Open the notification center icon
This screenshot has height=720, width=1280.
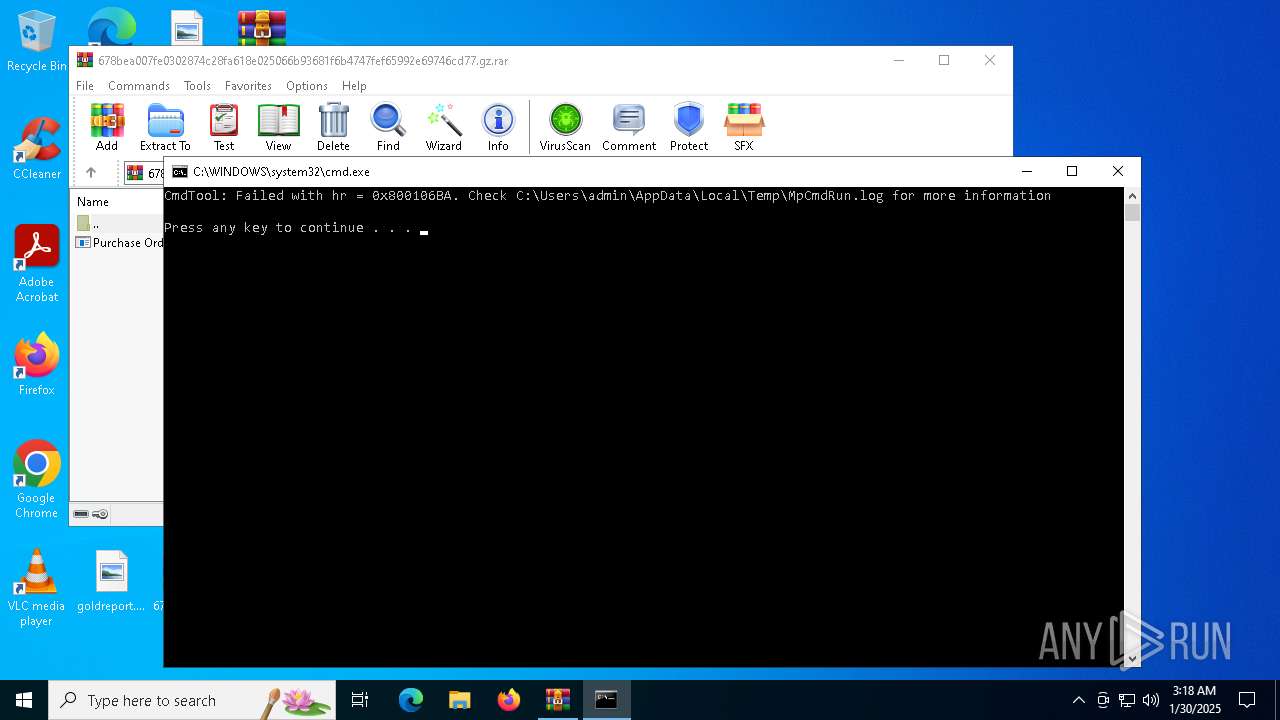(x=1247, y=700)
